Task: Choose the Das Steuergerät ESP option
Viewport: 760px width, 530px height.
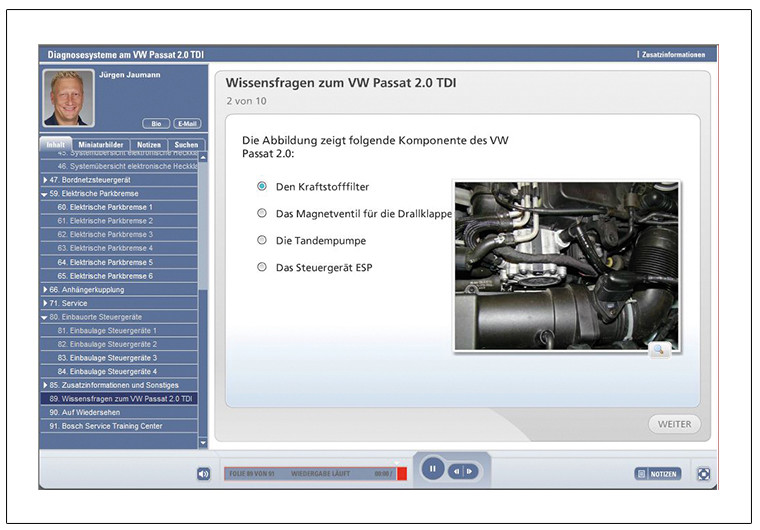Action: pyautogui.click(x=262, y=267)
